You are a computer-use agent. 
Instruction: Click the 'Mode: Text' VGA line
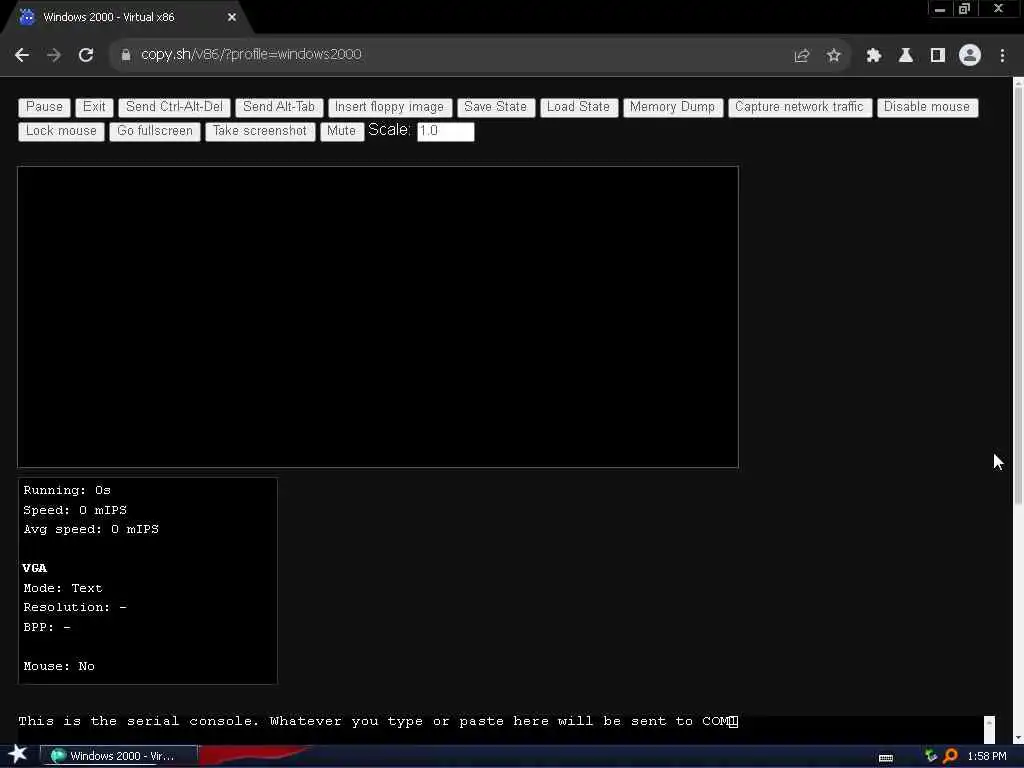pyautogui.click(x=63, y=588)
